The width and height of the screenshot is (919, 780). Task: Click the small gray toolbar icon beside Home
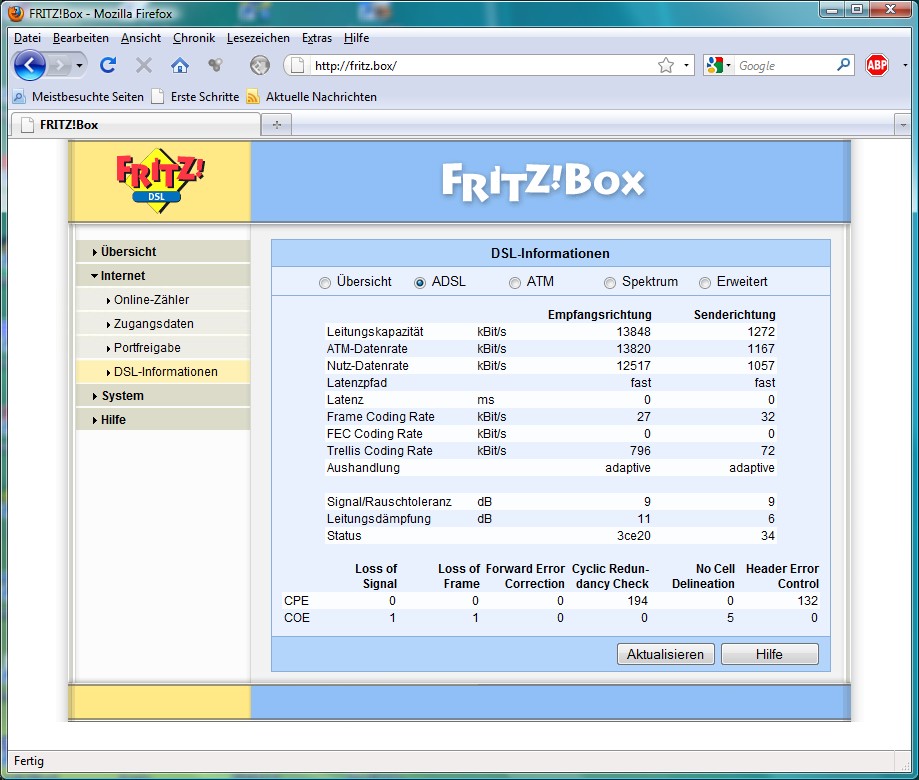pyautogui.click(x=216, y=65)
